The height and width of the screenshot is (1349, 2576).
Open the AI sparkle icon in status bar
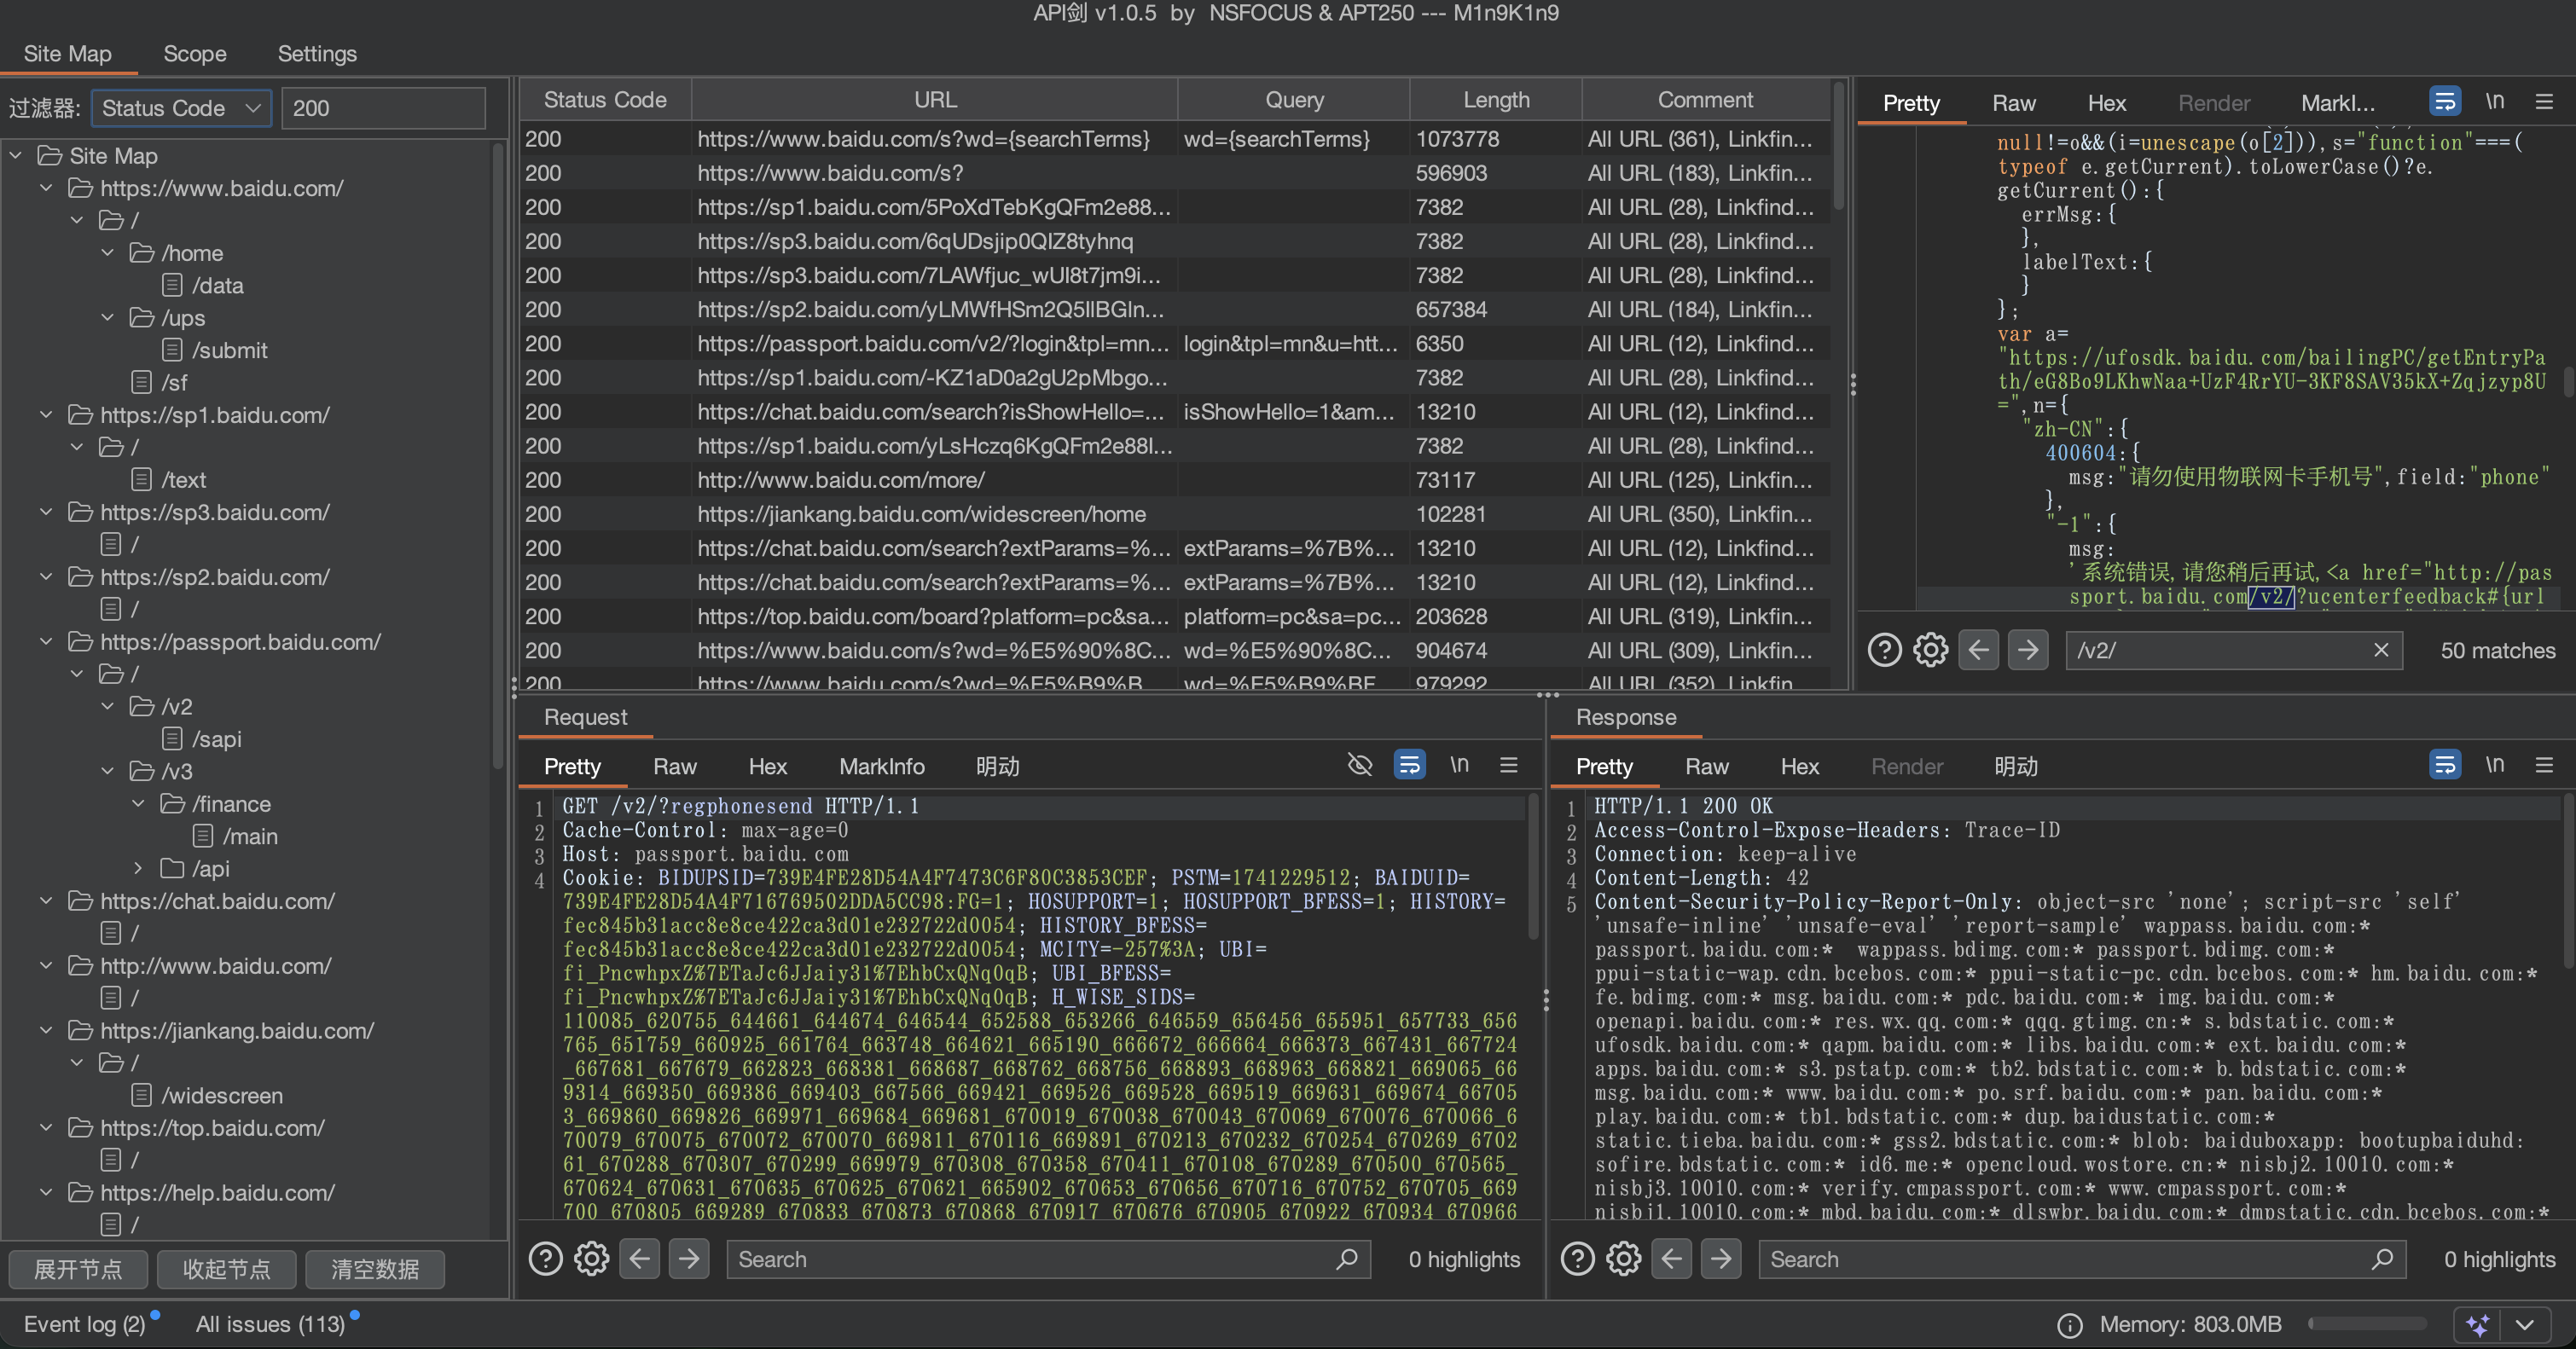click(2478, 1325)
